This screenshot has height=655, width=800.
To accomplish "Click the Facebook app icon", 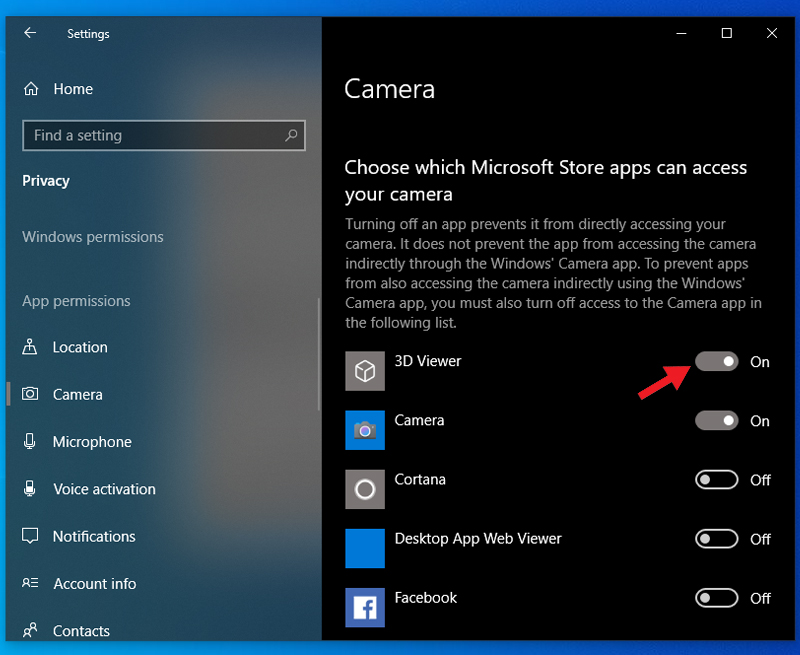I will click(x=365, y=607).
